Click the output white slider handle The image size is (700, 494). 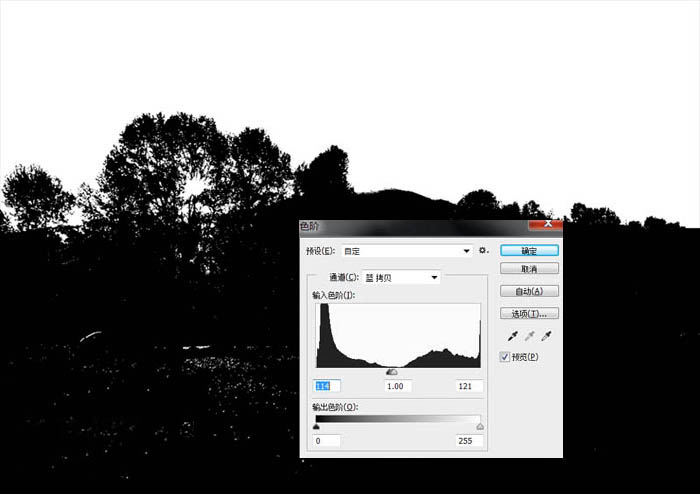[480, 427]
